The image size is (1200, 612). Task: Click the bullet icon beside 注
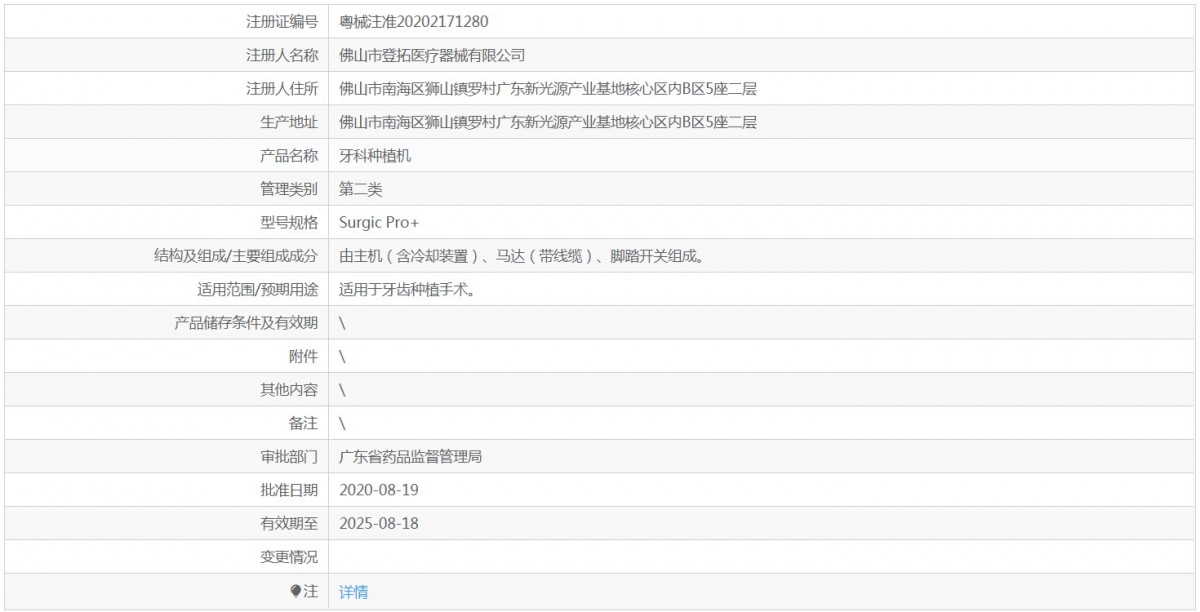[295, 591]
